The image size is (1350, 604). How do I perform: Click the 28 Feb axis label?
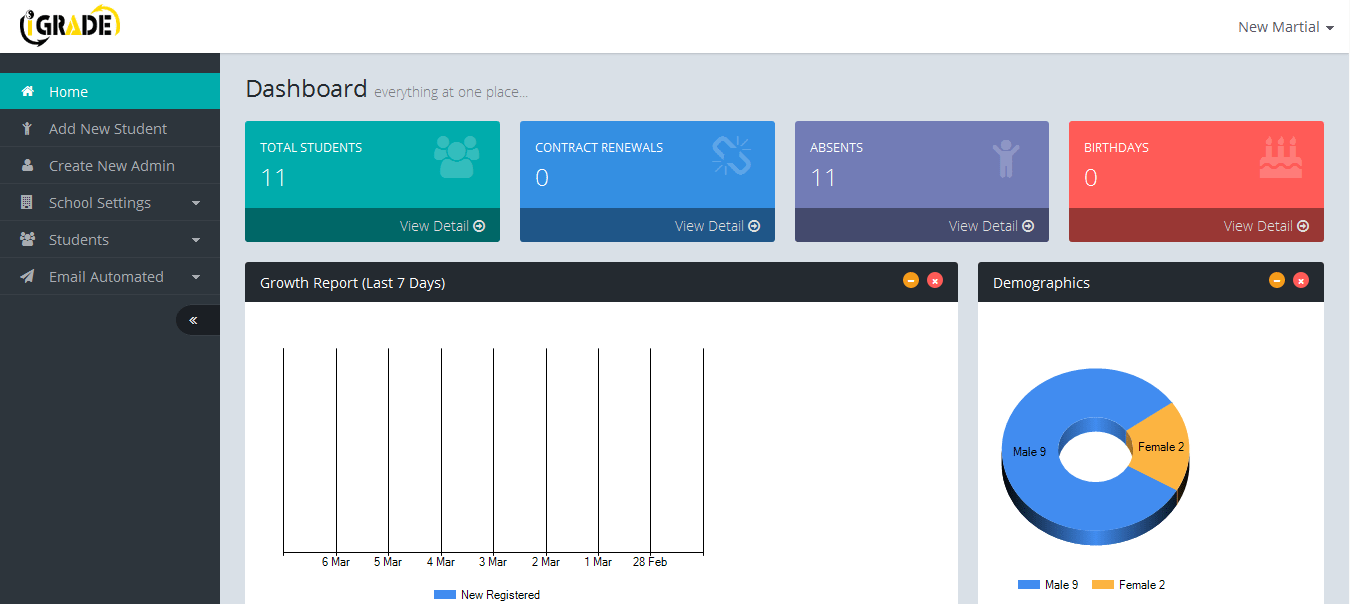[x=650, y=562]
